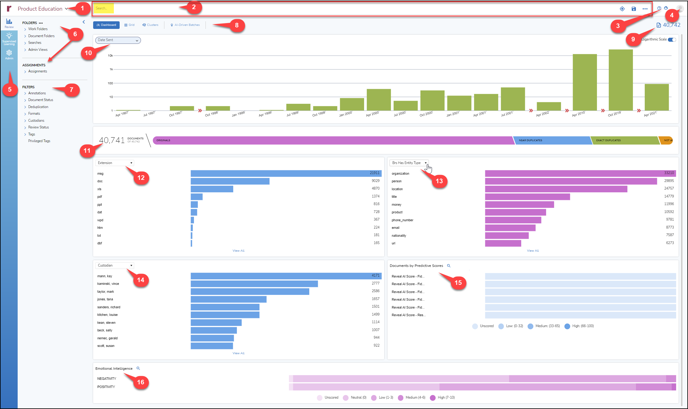Collapse the left panel with chevron arrow

coord(84,22)
